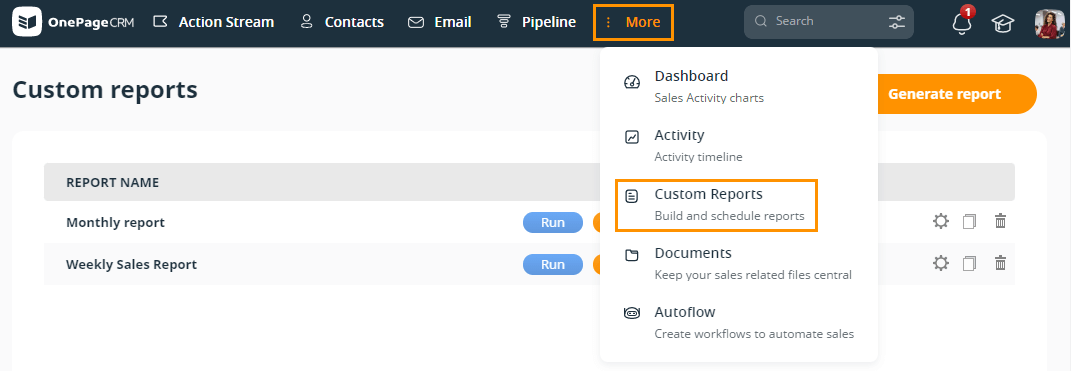1071x371 pixels.
Task: Delete the Monthly report
Action: 1000,221
